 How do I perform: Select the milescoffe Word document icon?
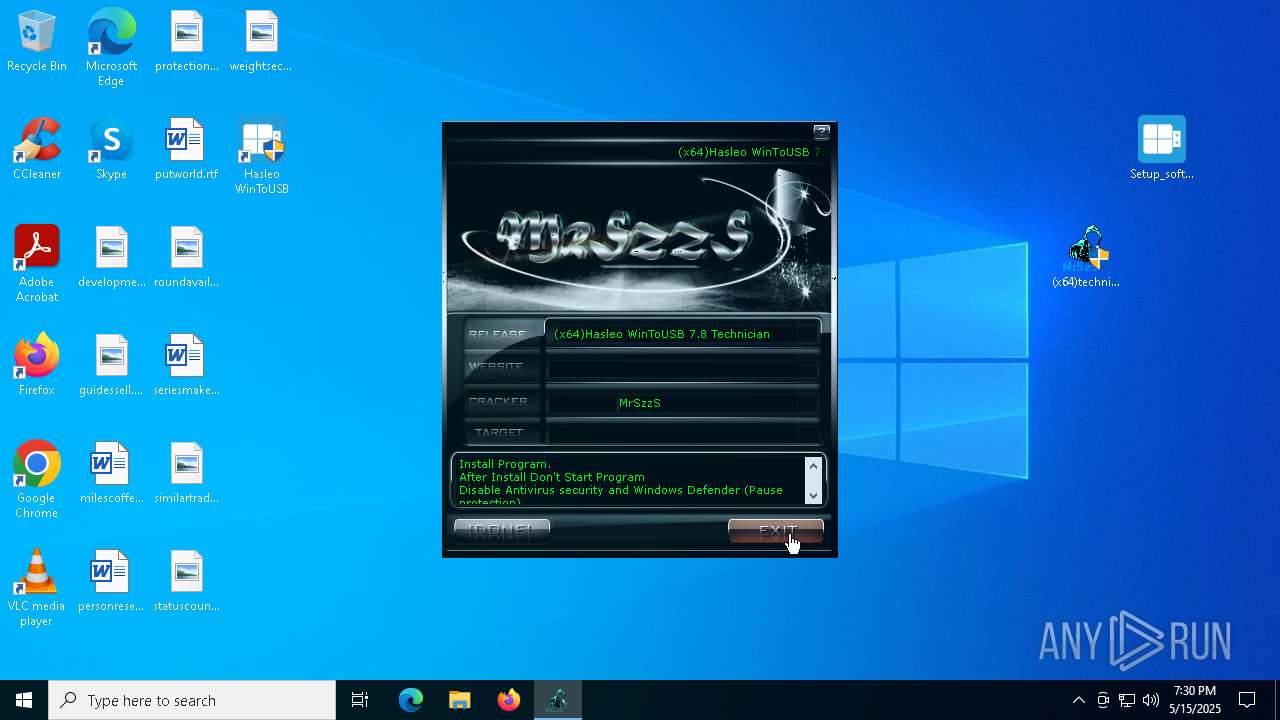[111, 473]
